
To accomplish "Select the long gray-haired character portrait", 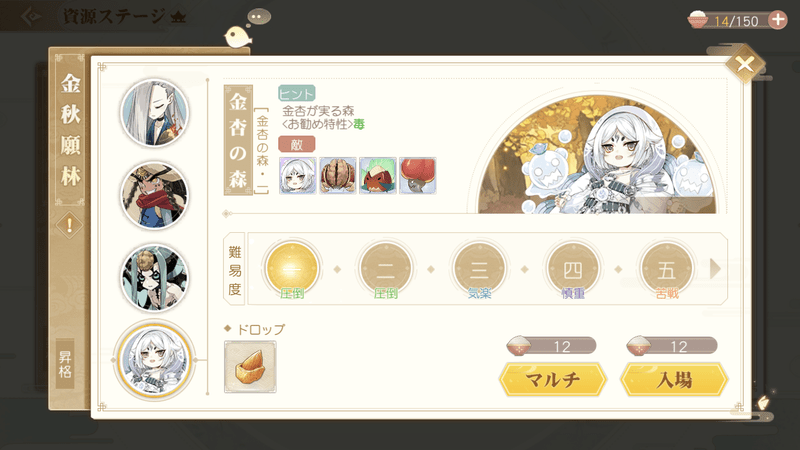I will 155,113.
